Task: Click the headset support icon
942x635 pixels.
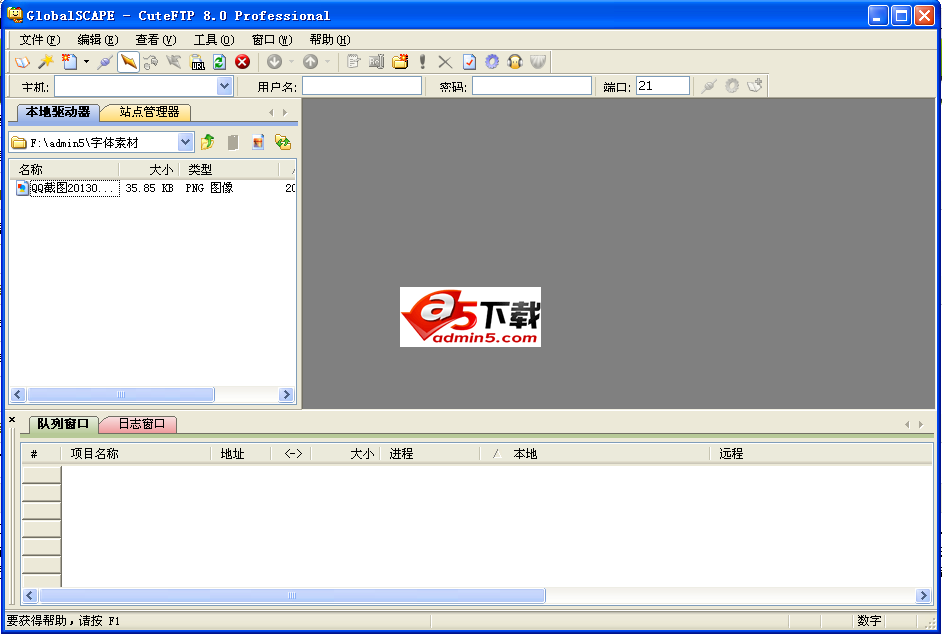Action: pyautogui.click(x=515, y=62)
